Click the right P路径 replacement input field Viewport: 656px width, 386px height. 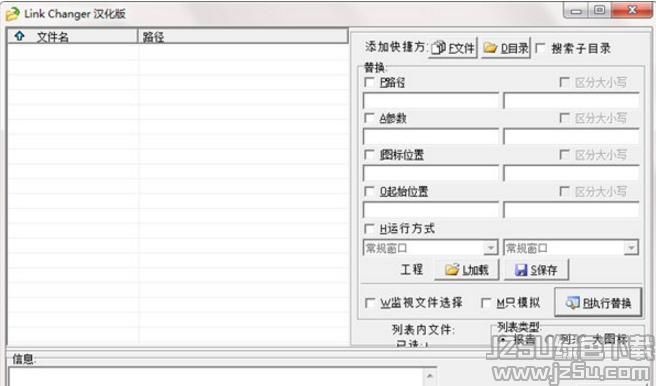coord(571,101)
